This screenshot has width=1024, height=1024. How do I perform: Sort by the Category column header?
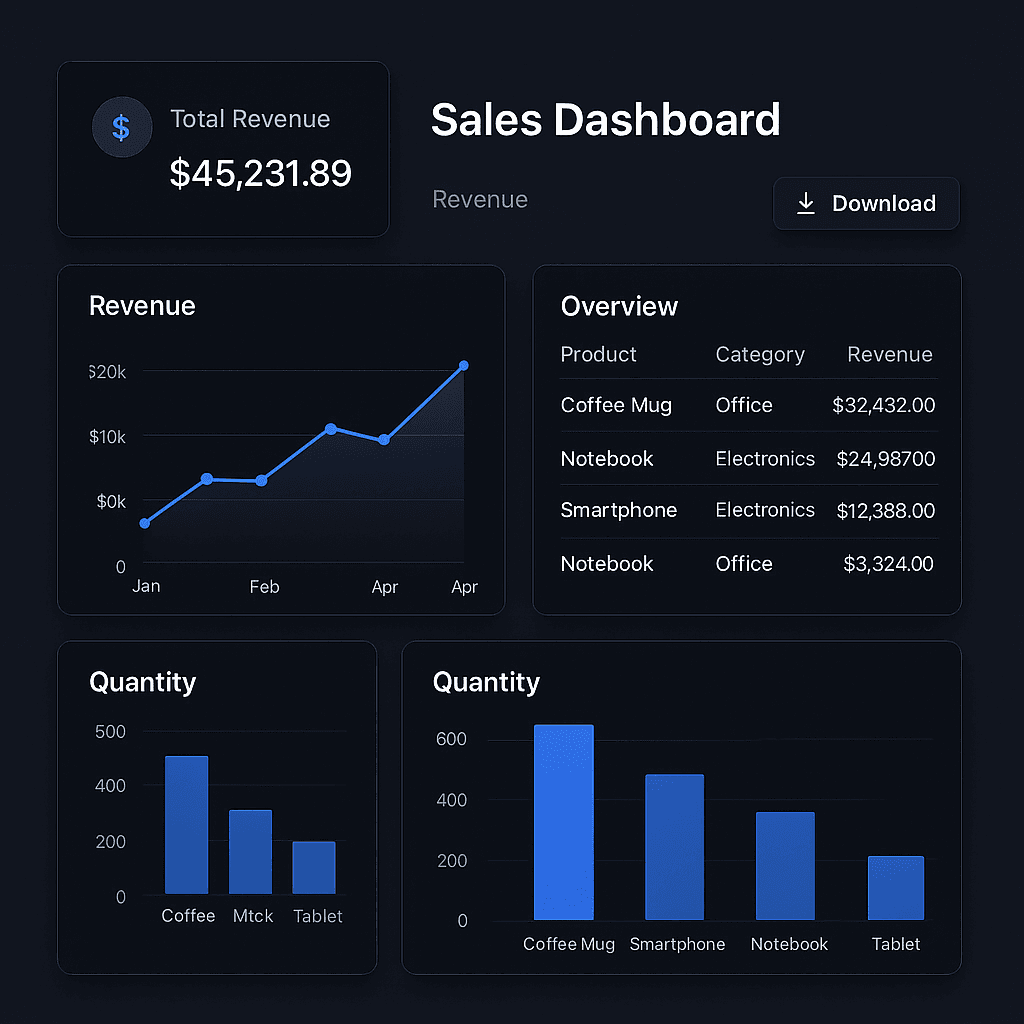(759, 355)
